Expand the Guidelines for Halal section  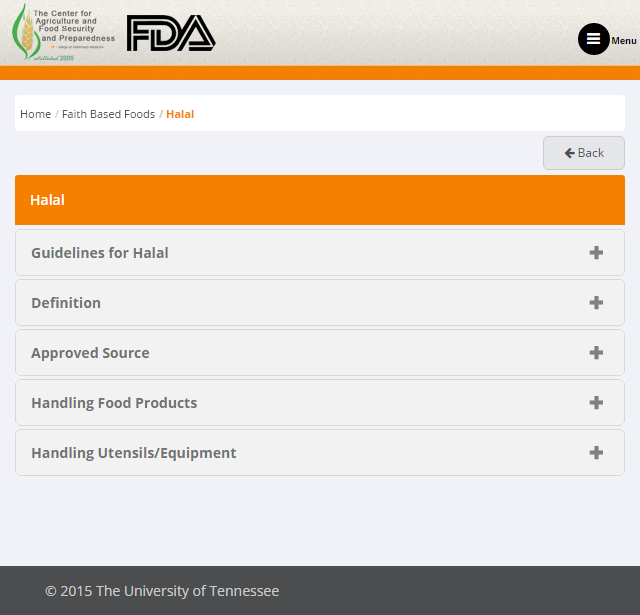coord(100,253)
